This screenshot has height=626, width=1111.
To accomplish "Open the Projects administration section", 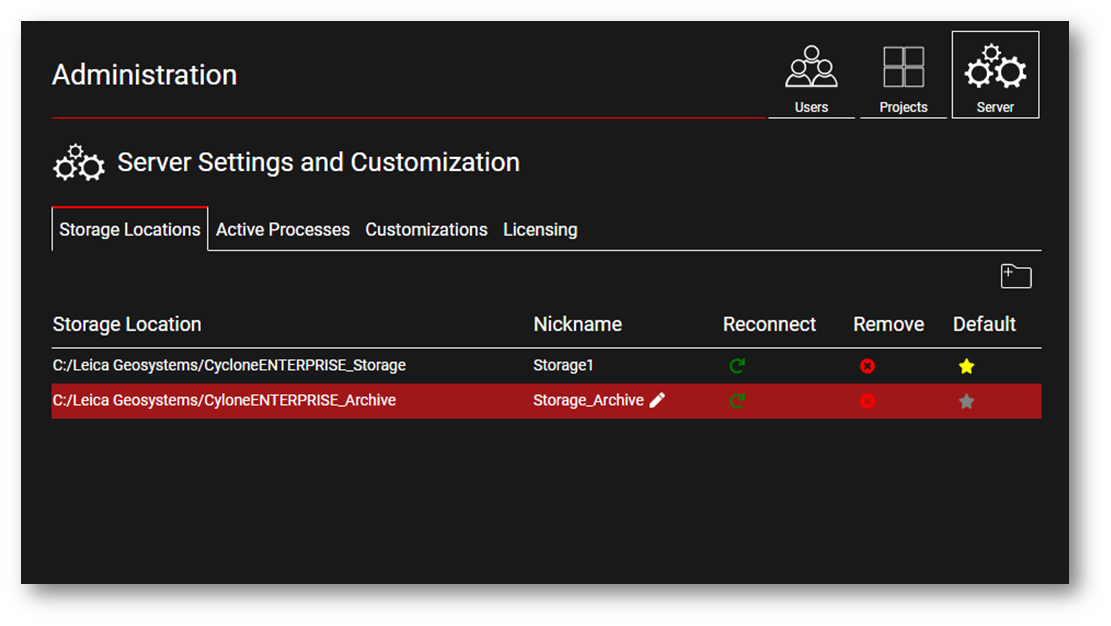I will [x=903, y=78].
